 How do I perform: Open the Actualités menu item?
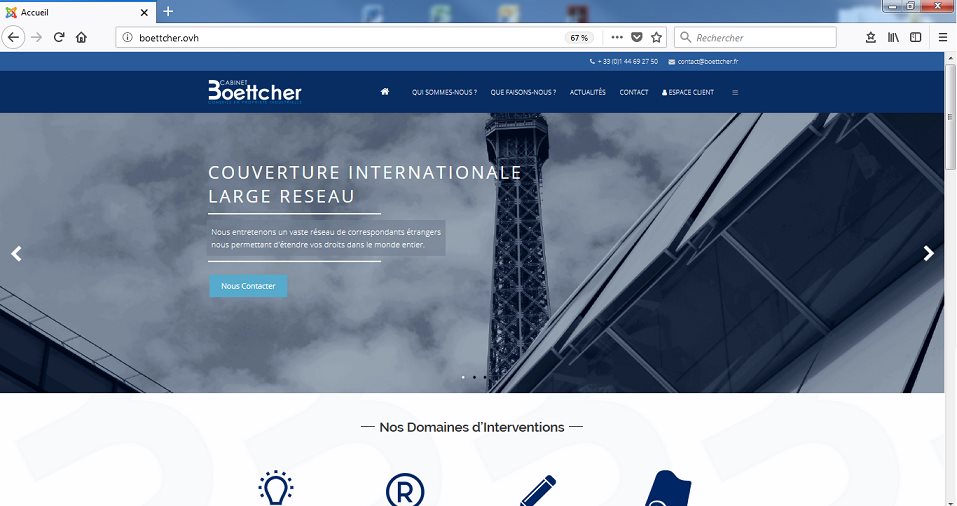[588, 92]
